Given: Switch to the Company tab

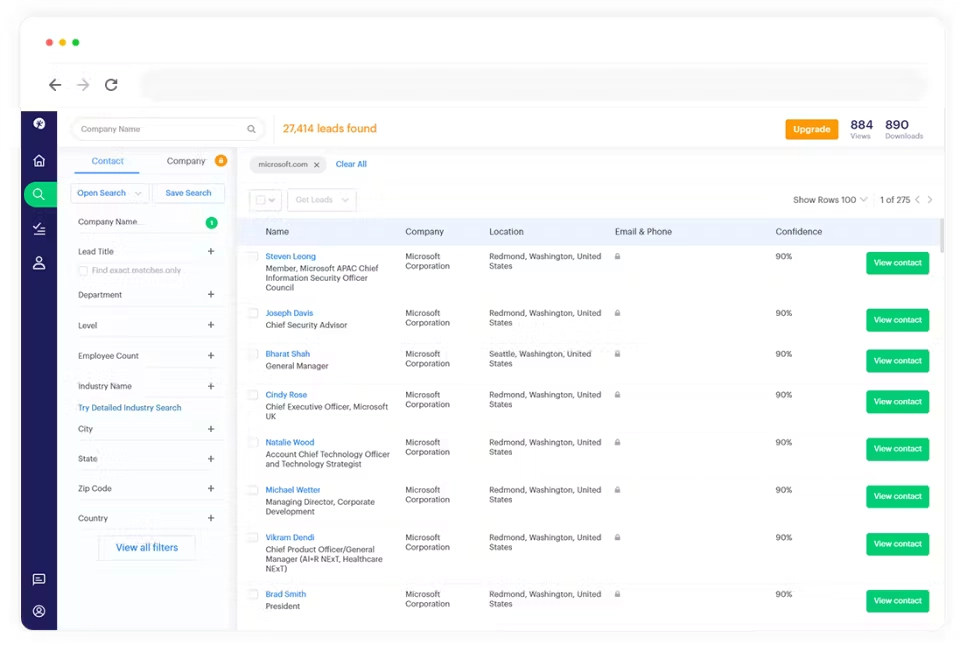Looking at the screenshot, I should tap(186, 161).
